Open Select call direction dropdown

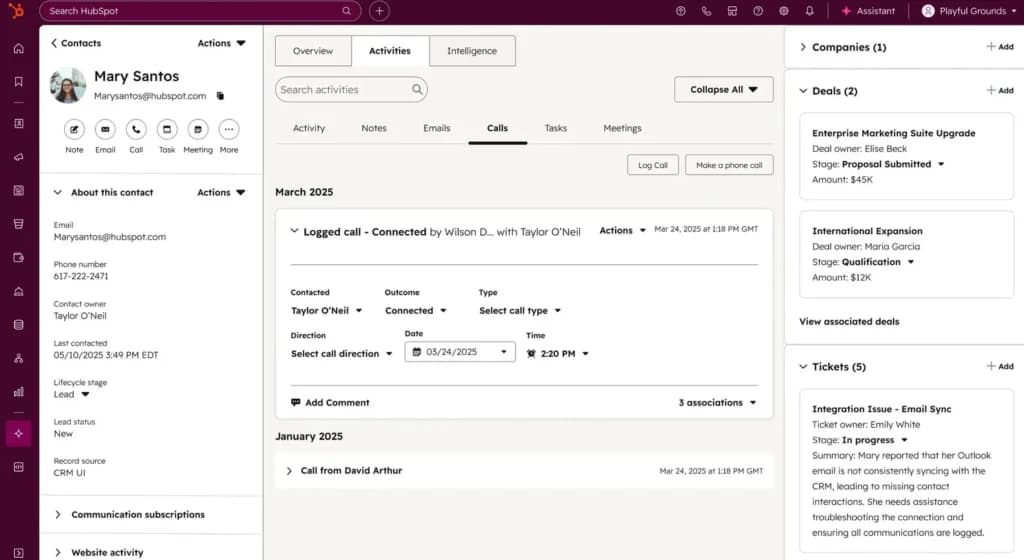click(x=342, y=354)
